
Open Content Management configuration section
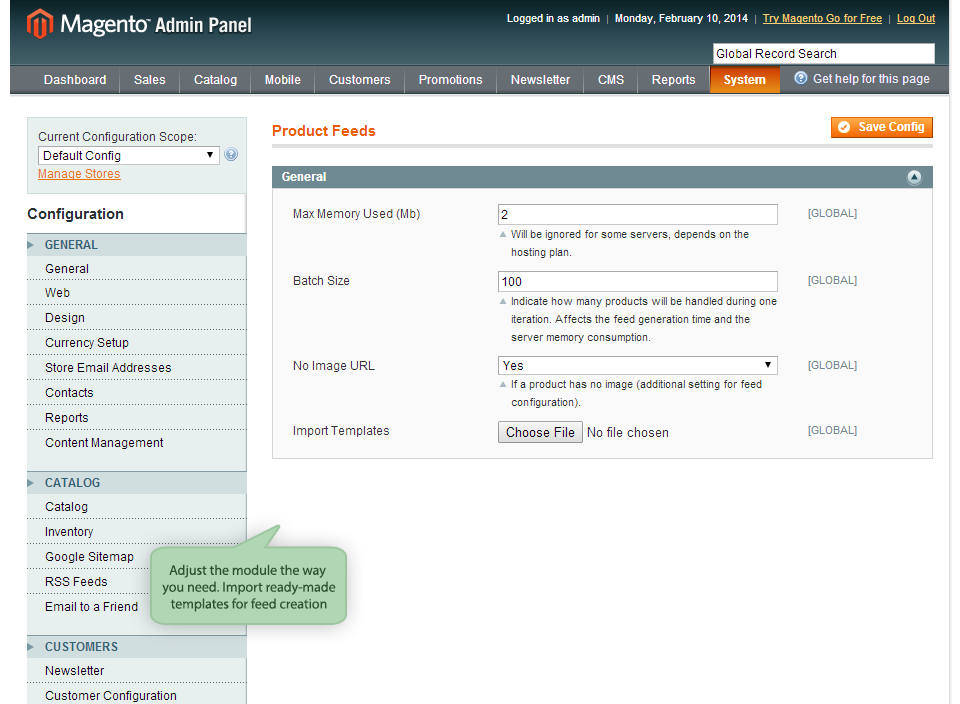pos(137,443)
